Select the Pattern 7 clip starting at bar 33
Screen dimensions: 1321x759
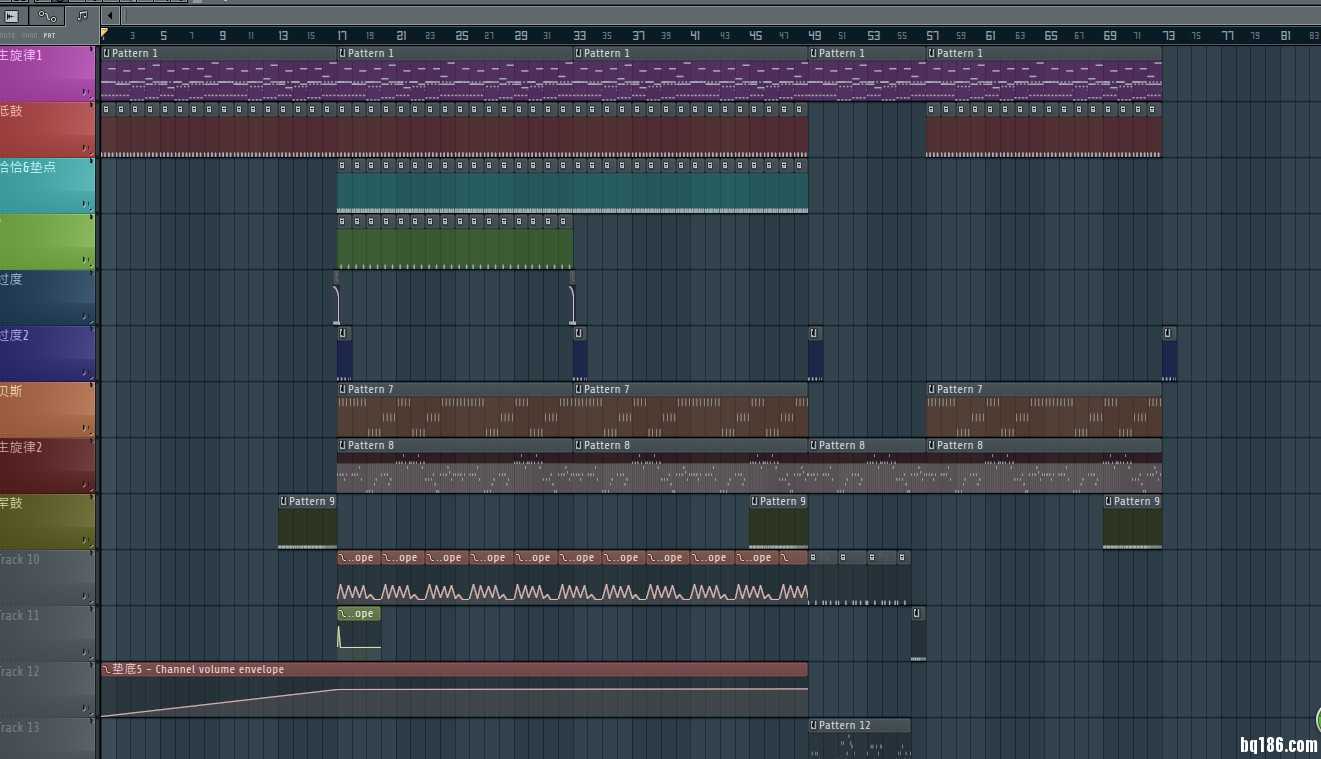click(x=690, y=409)
